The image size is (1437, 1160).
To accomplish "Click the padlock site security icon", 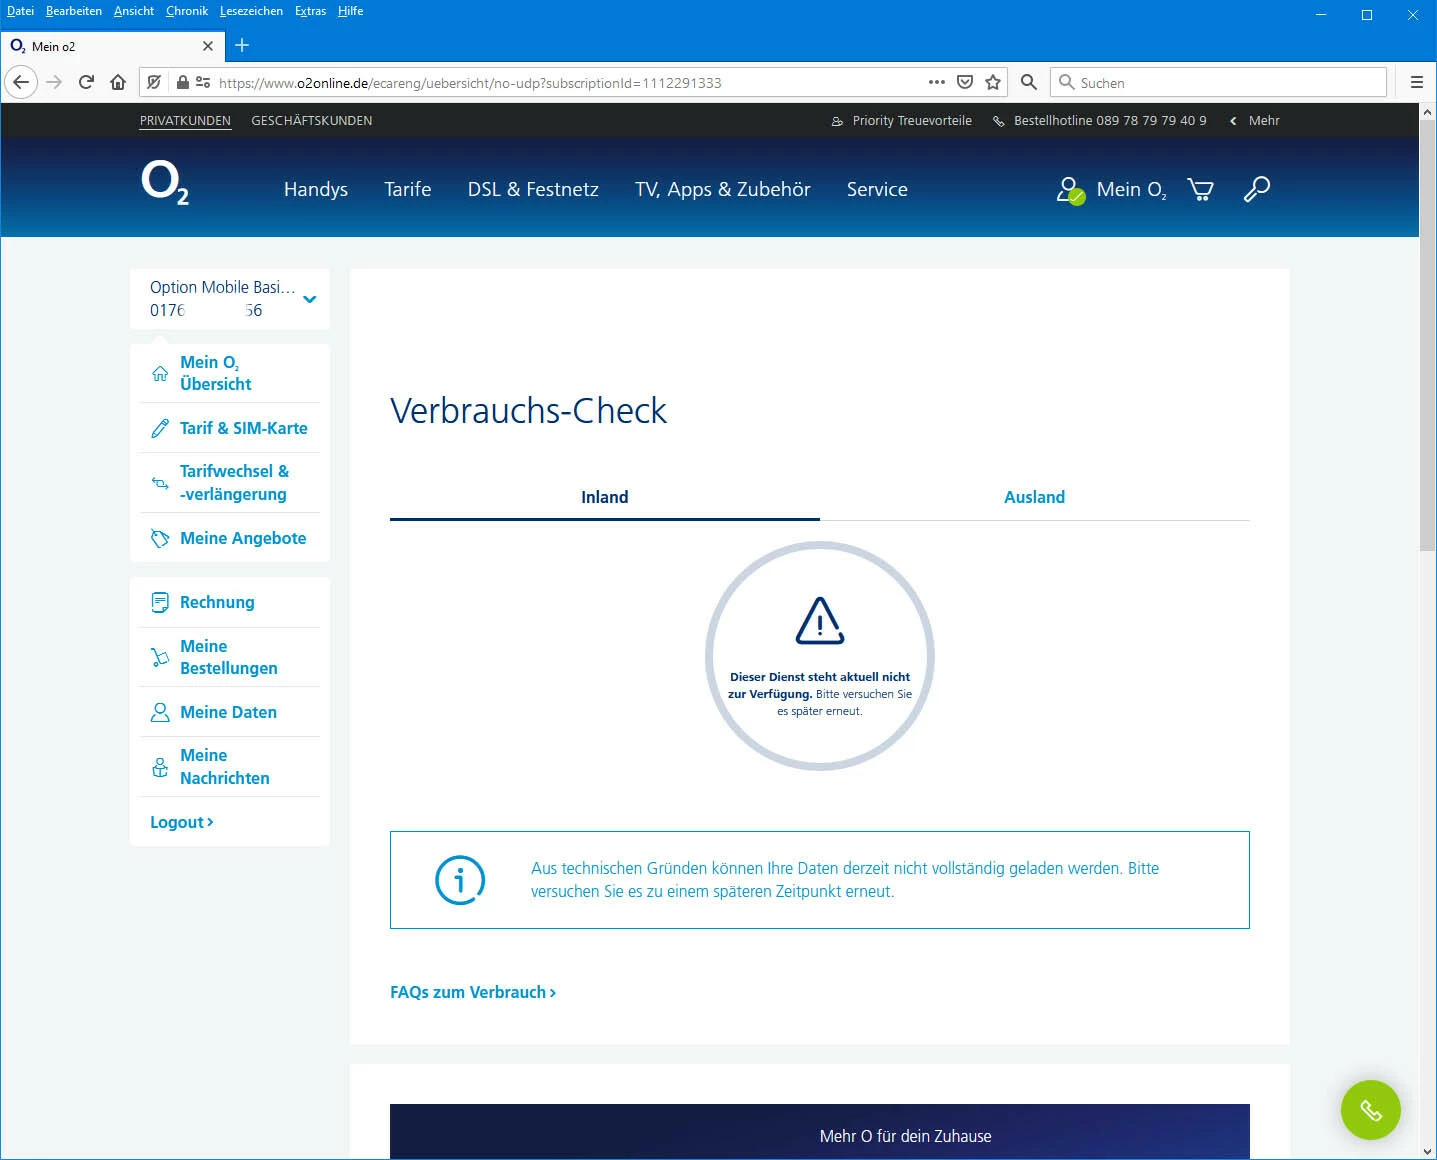I will click(x=183, y=82).
